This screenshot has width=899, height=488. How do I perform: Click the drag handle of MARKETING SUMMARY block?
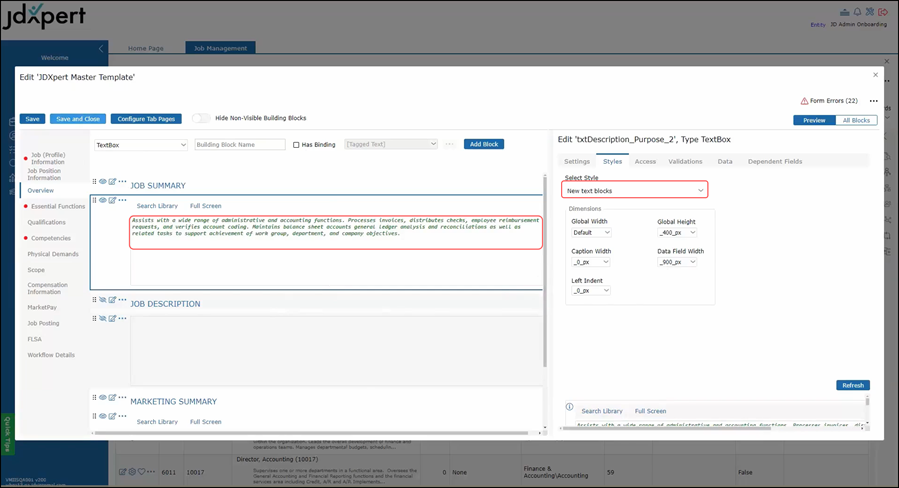pos(95,397)
